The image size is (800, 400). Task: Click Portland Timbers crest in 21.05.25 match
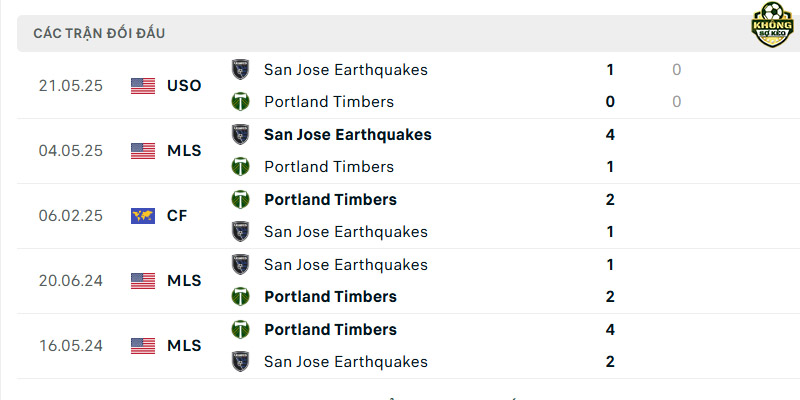(240, 102)
